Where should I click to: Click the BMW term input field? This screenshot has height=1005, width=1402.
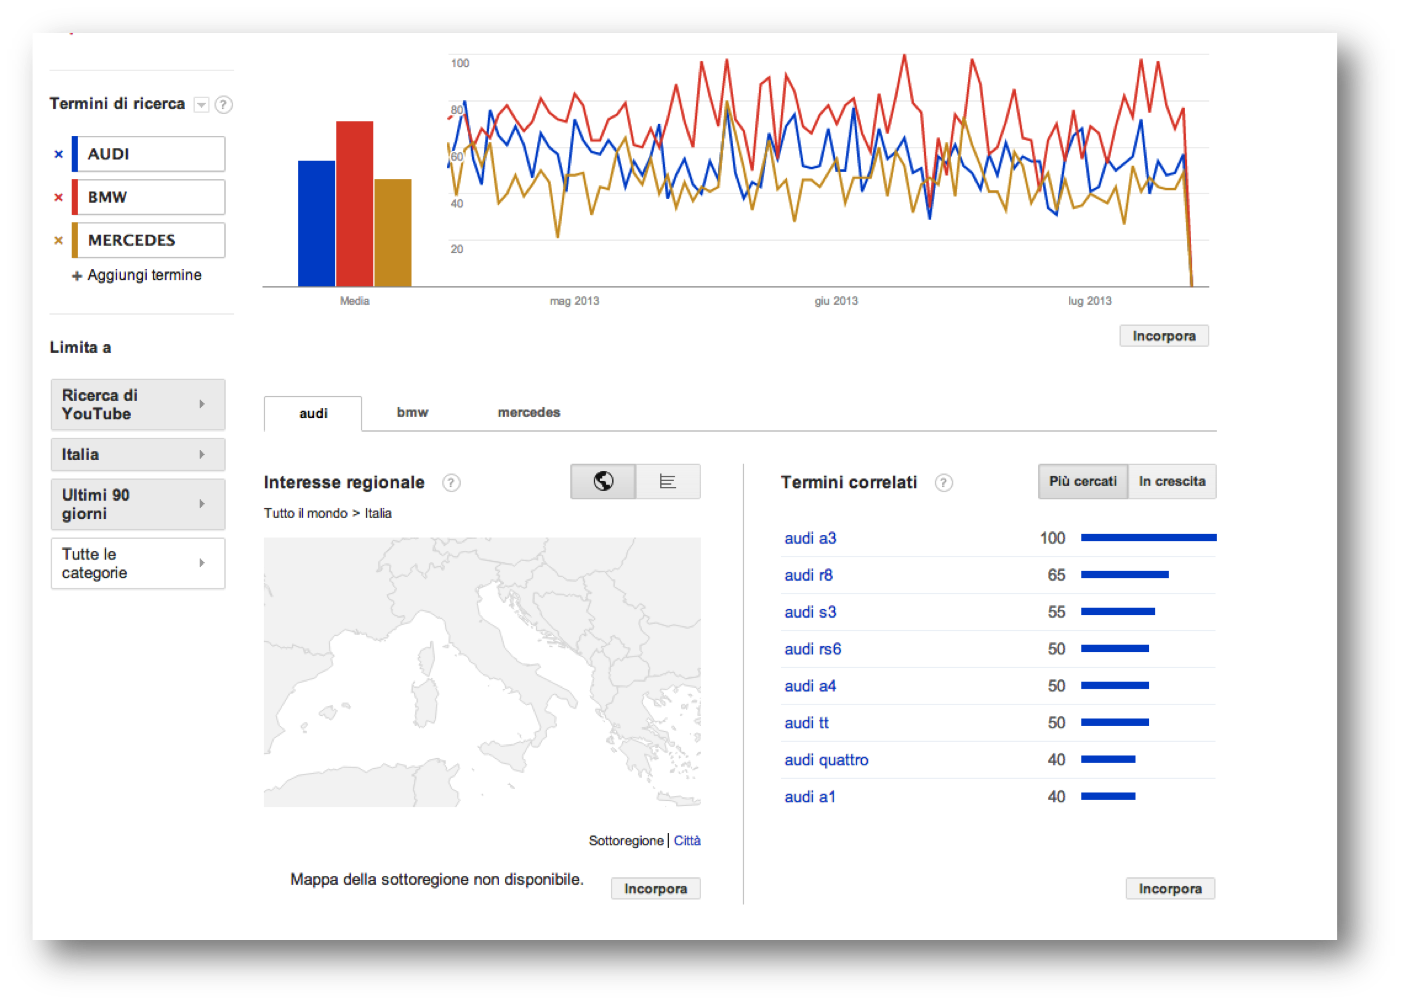click(150, 197)
